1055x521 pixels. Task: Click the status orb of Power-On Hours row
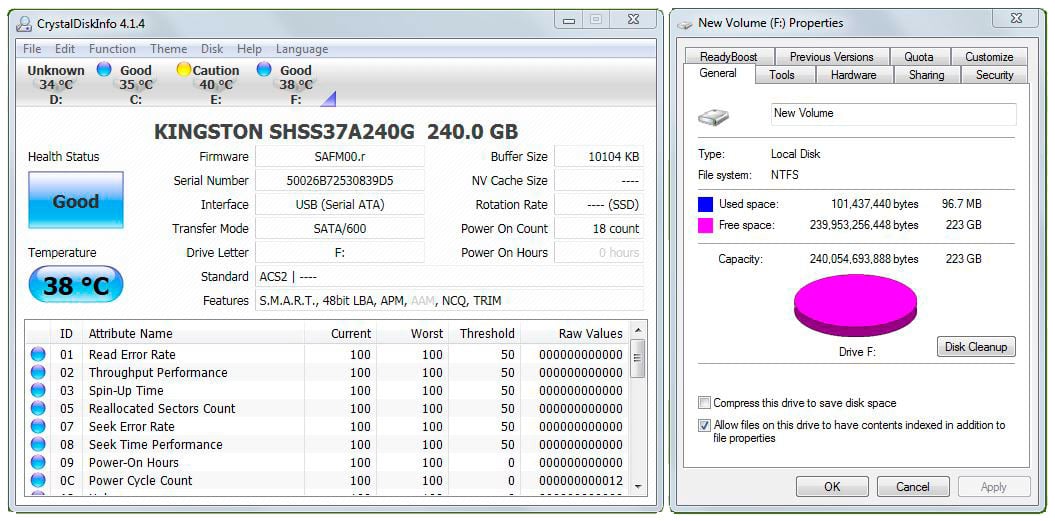point(38,462)
